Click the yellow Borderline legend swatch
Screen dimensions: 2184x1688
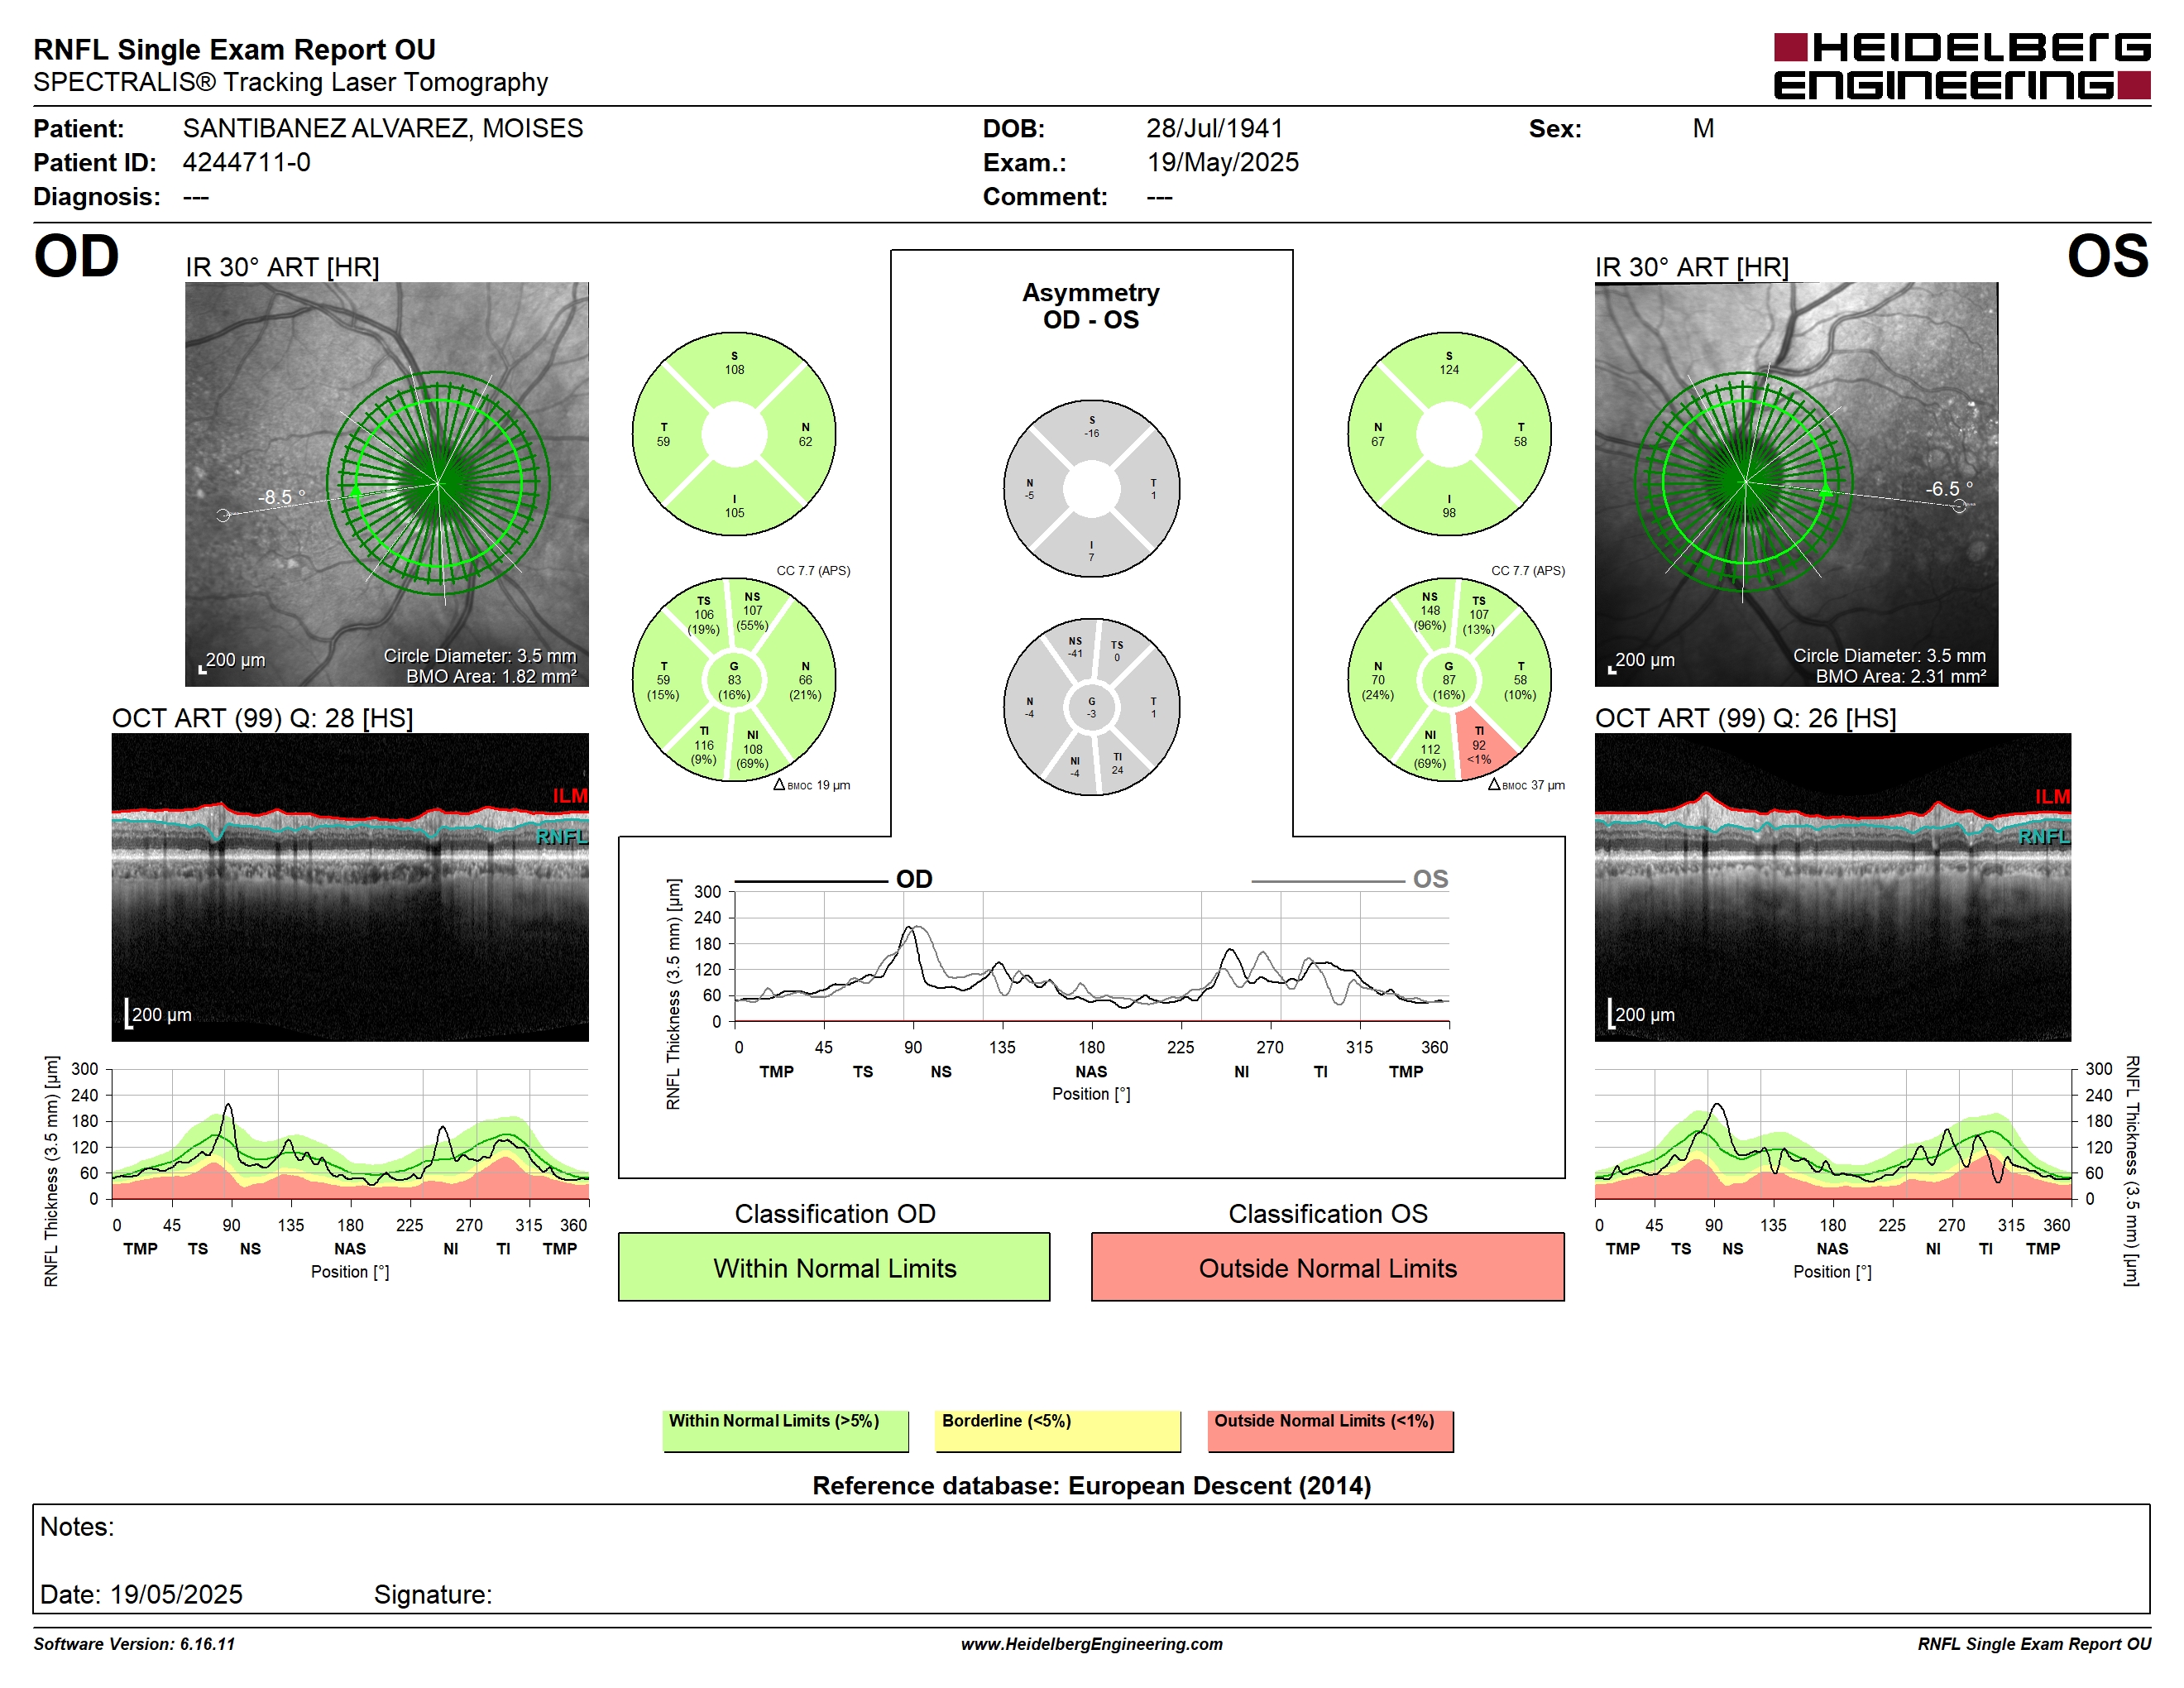1057,1431
